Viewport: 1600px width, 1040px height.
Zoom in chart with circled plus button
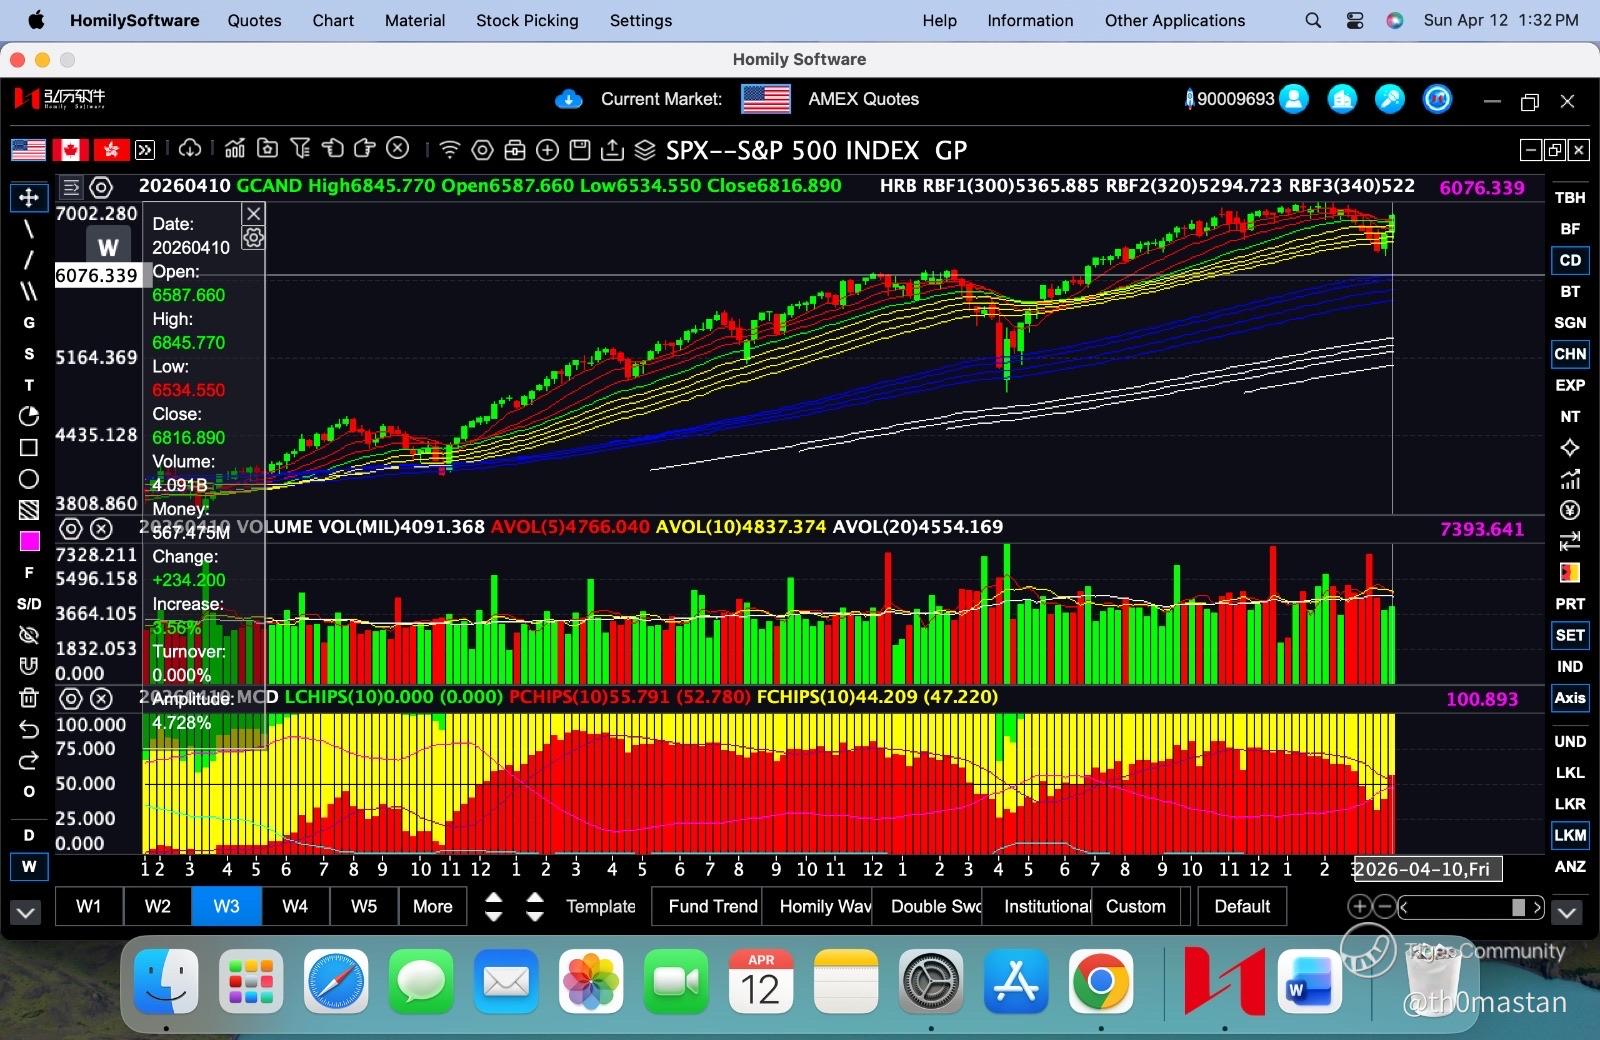click(x=1359, y=907)
